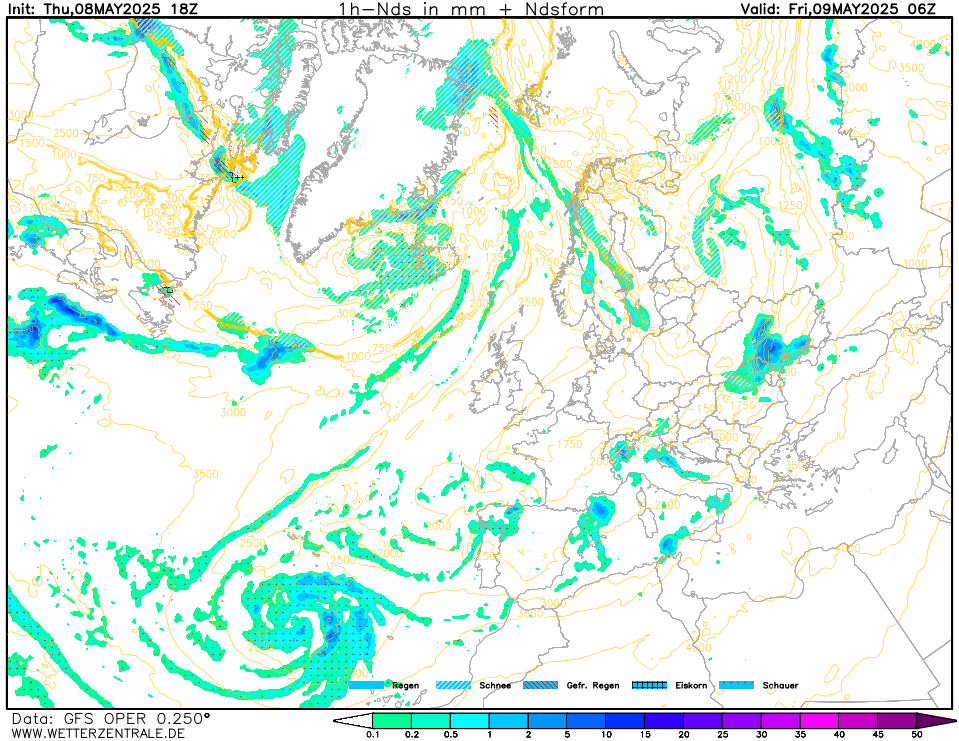The width and height of the screenshot is (959, 741).
Task: Click the 25–30 color scale segment
Action: pos(742,721)
